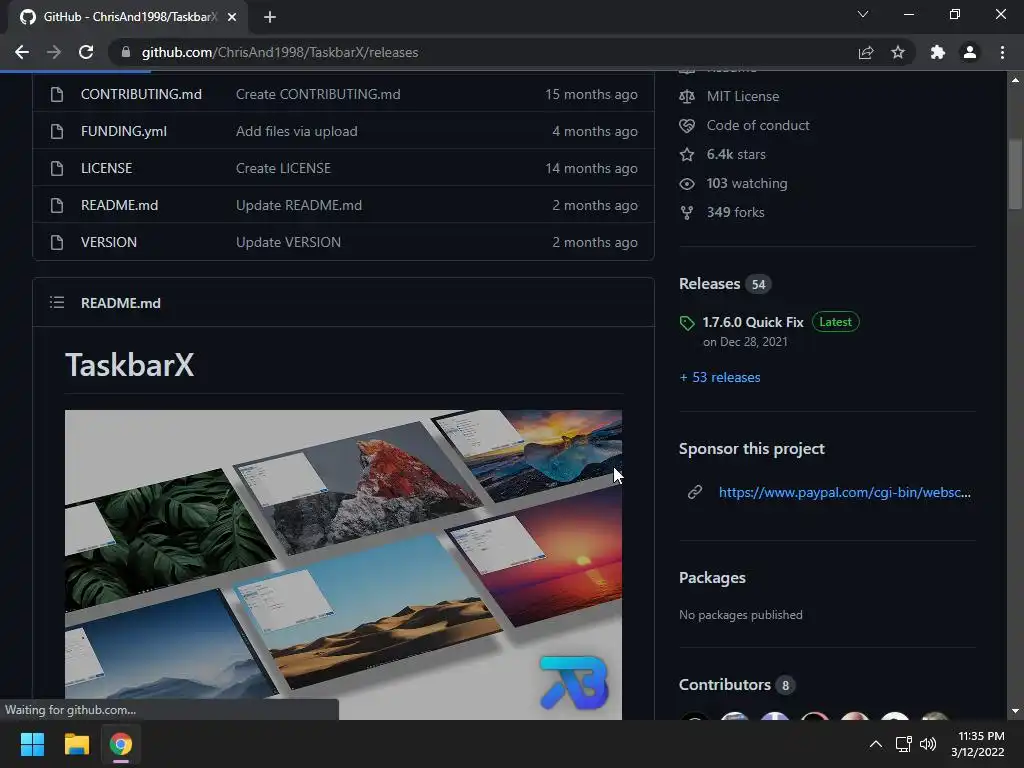Click the fork icon beside 349 forks
This screenshot has width=1024, height=768.
click(687, 213)
